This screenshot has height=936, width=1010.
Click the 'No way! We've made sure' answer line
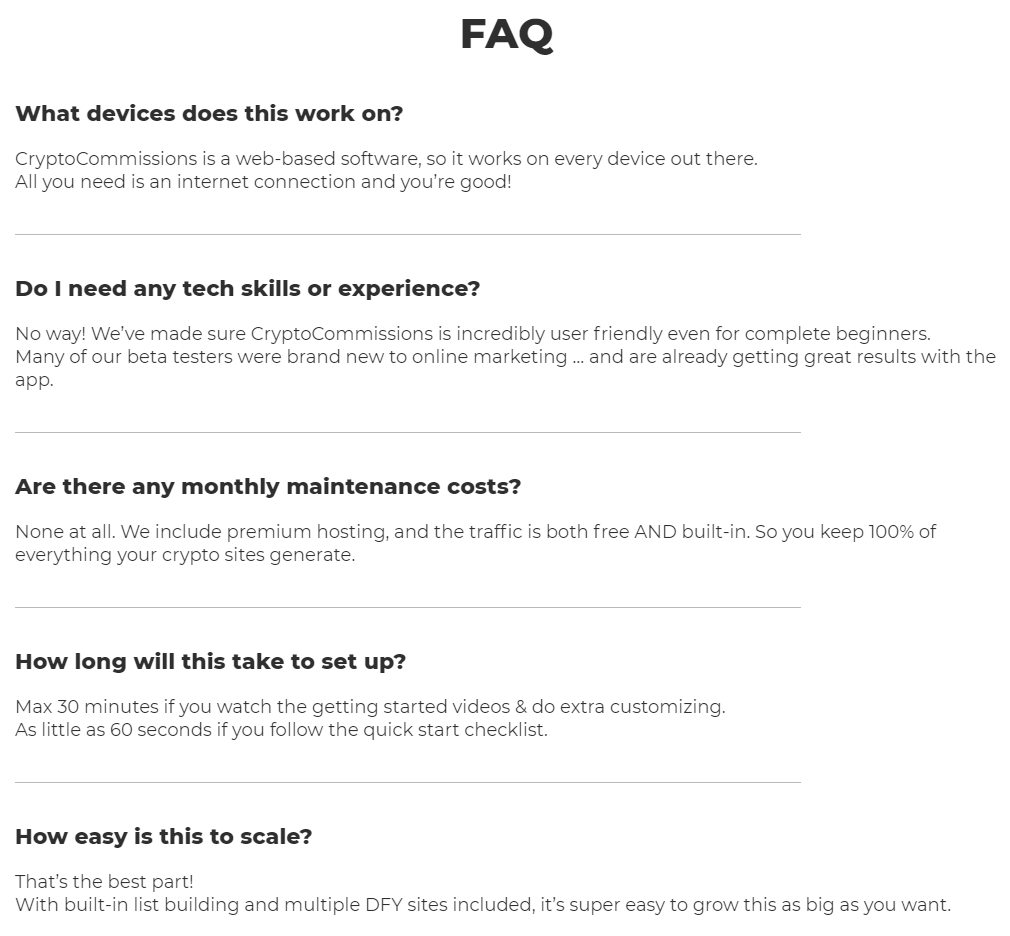click(x=473, y=334)
